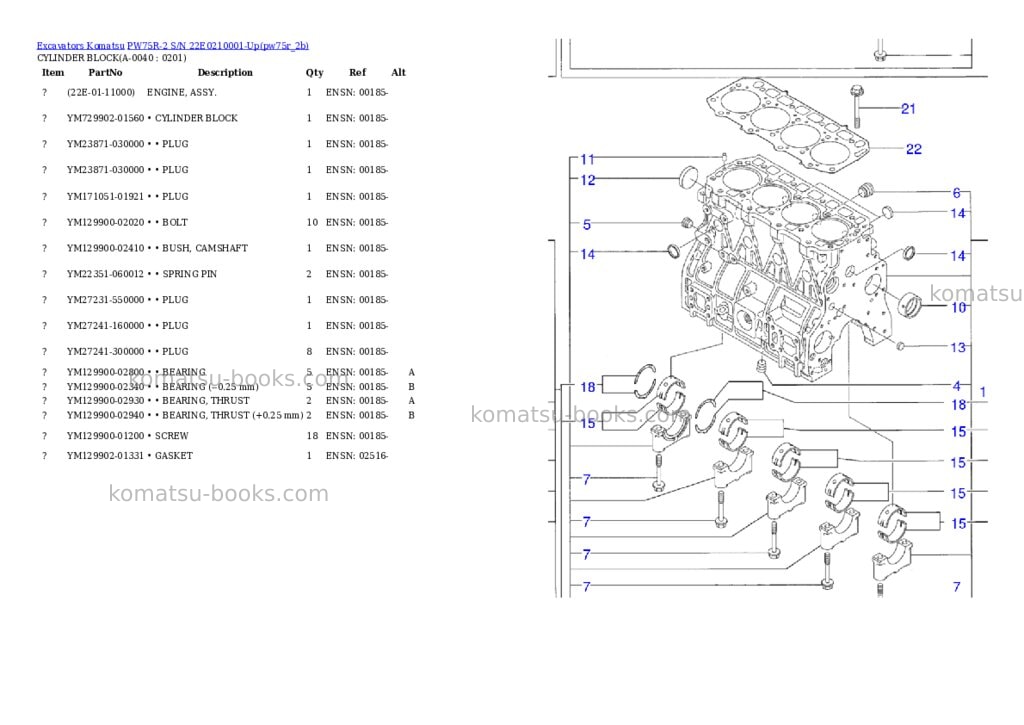This screenshot has width=1024, height=725.
Task: Select part number YM129900-02940
Action: [x=105, y=415]
